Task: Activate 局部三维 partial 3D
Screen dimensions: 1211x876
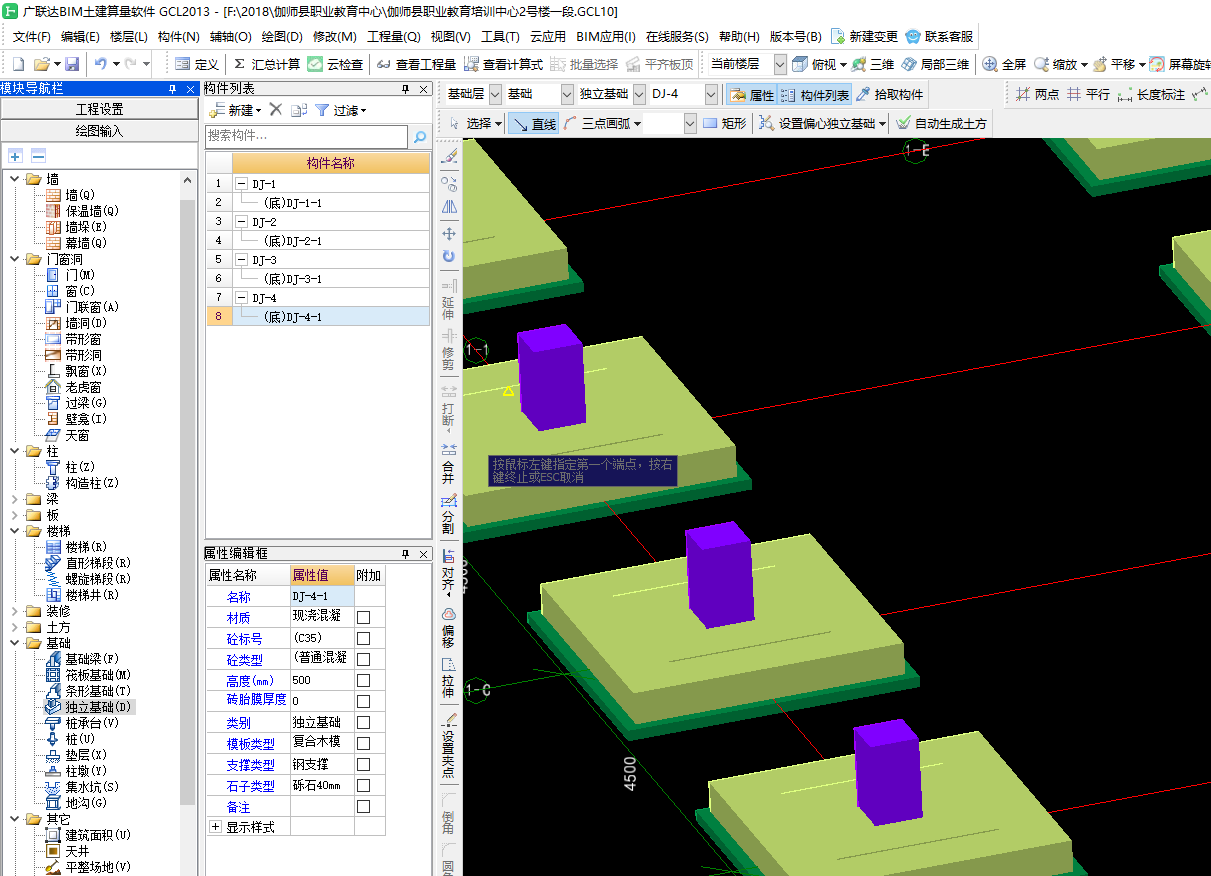Action: (x=935, y=64)
